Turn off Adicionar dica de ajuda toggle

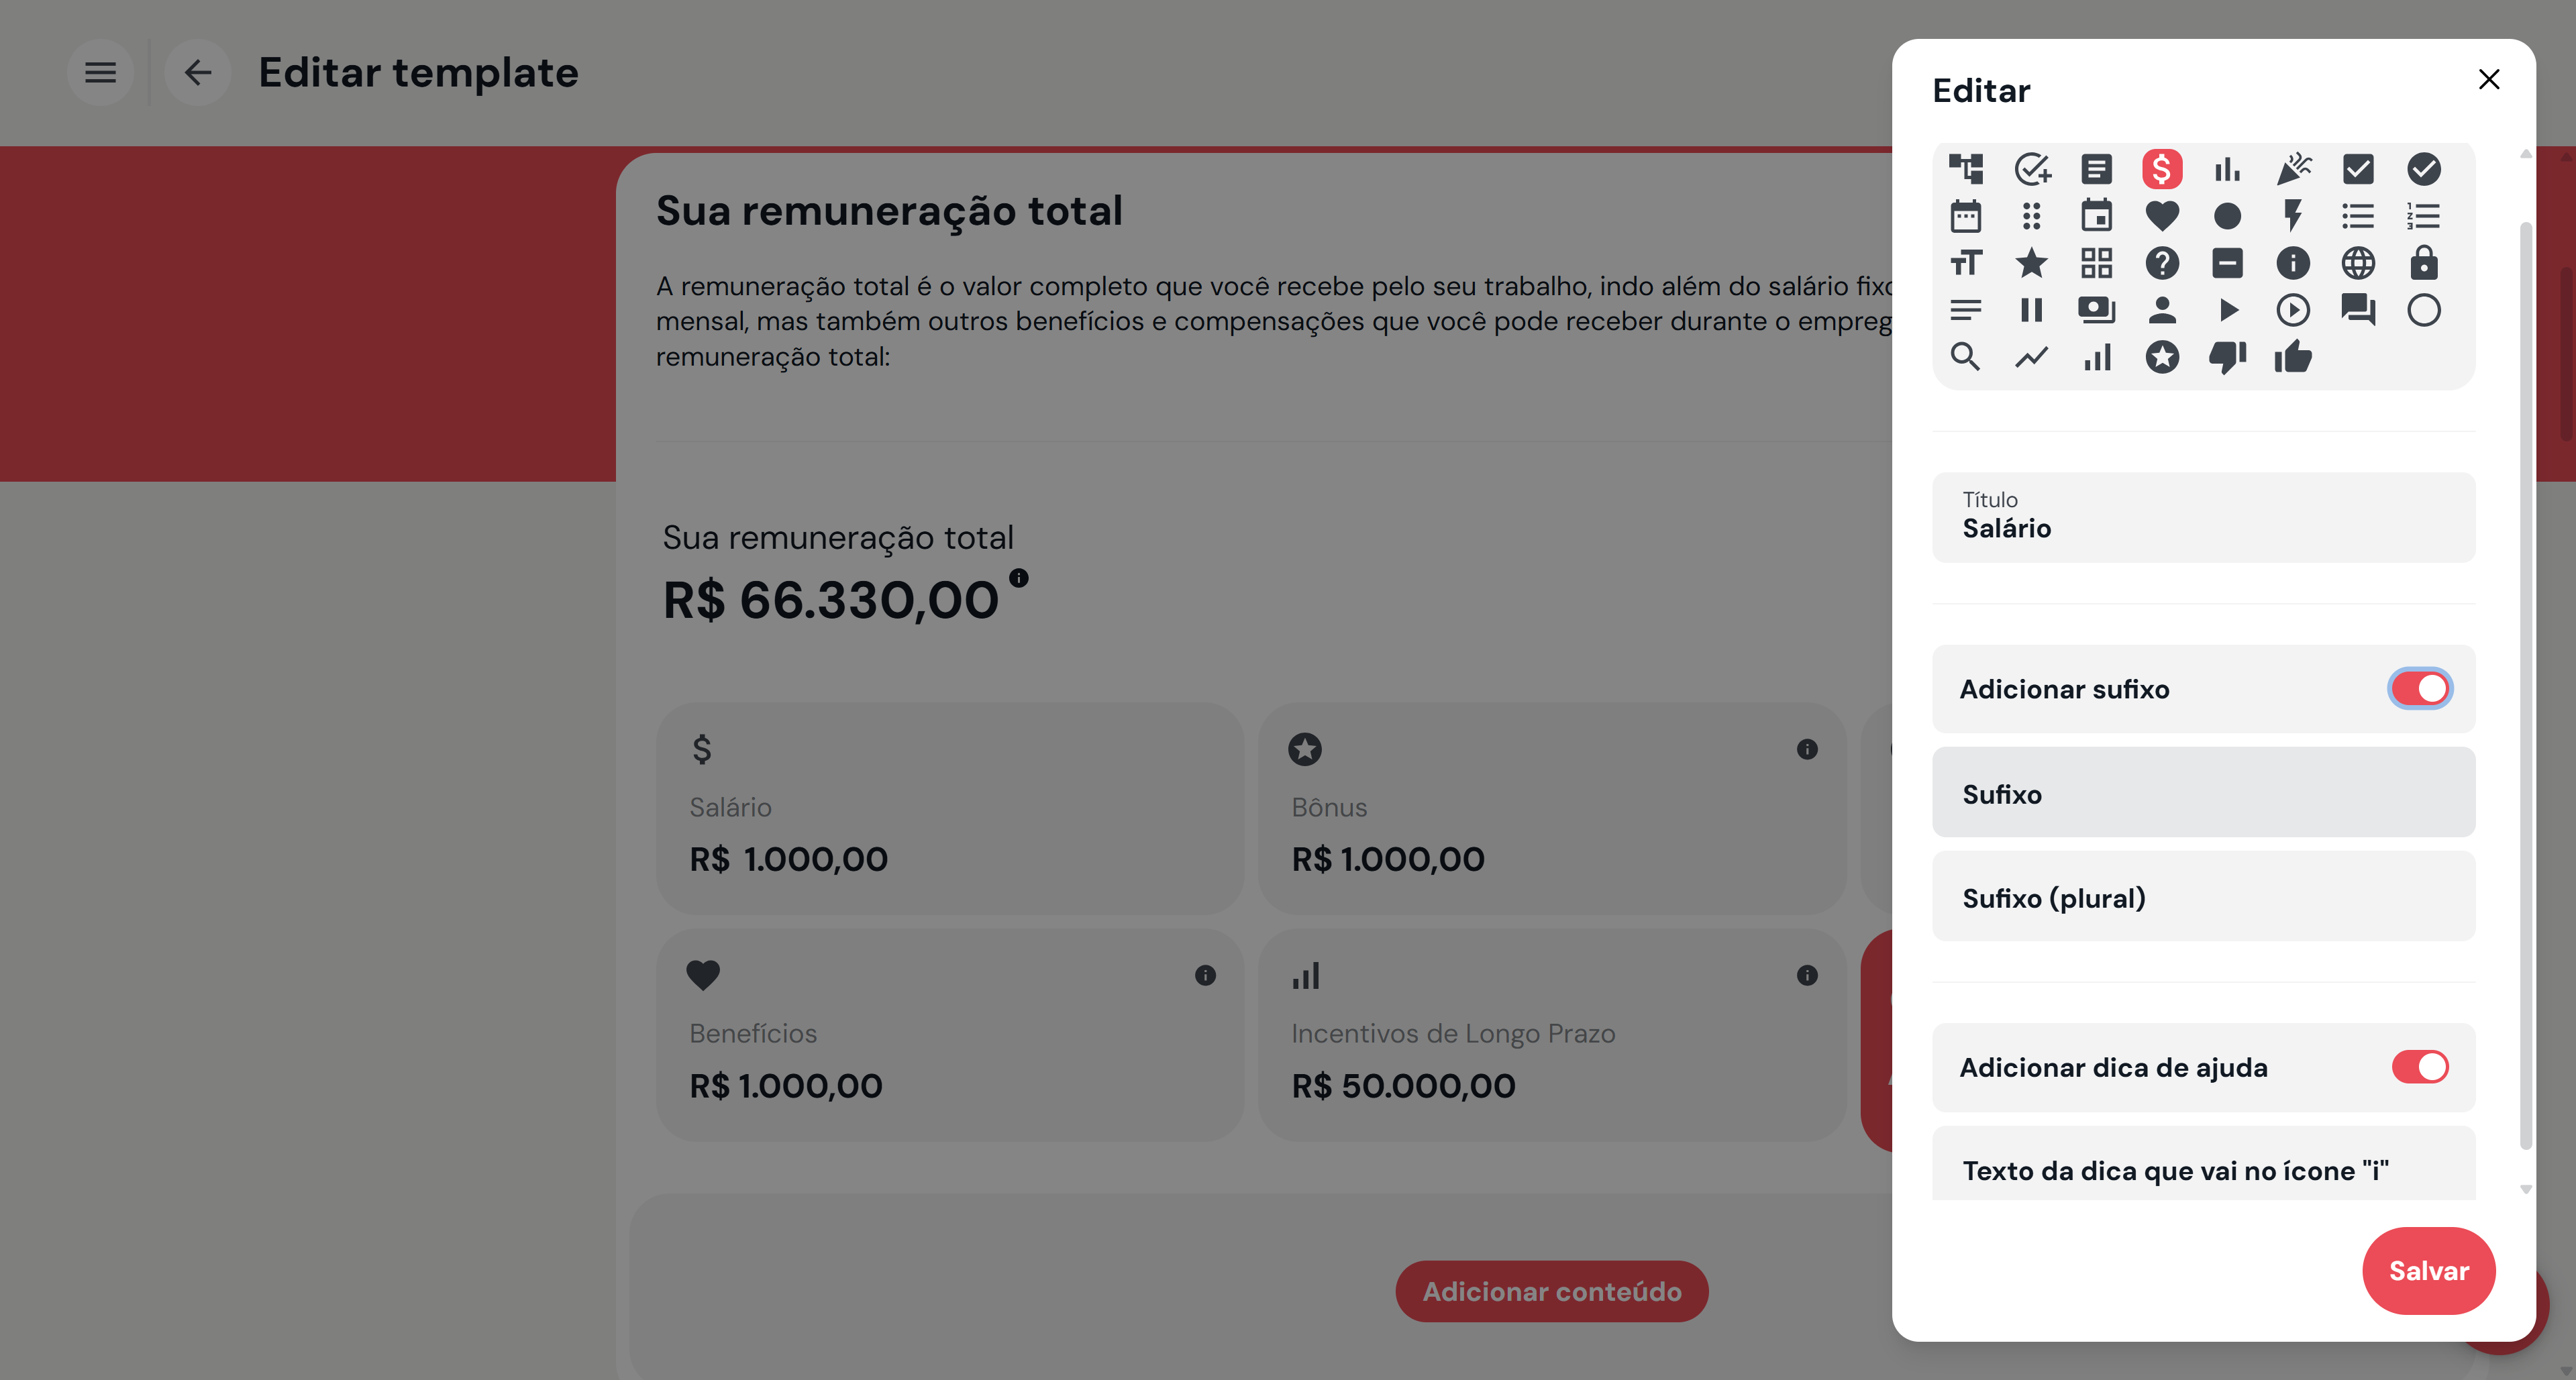2419,1067
